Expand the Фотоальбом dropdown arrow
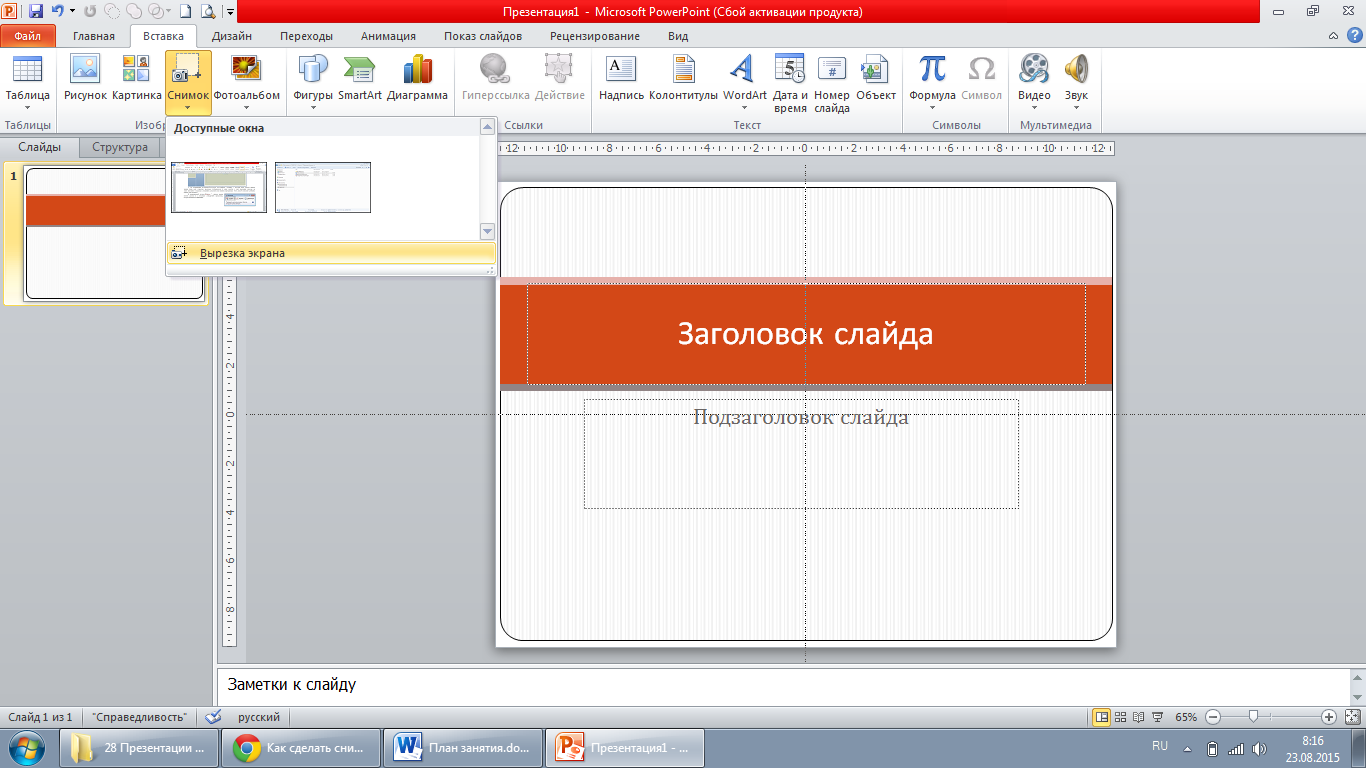1366x768 pixels. [x=246, y=108]
